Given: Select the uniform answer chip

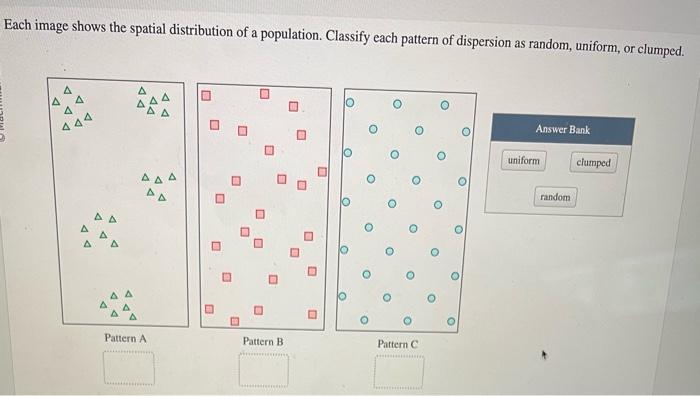Looking at the screenshot, I should [x=524, y=160].
